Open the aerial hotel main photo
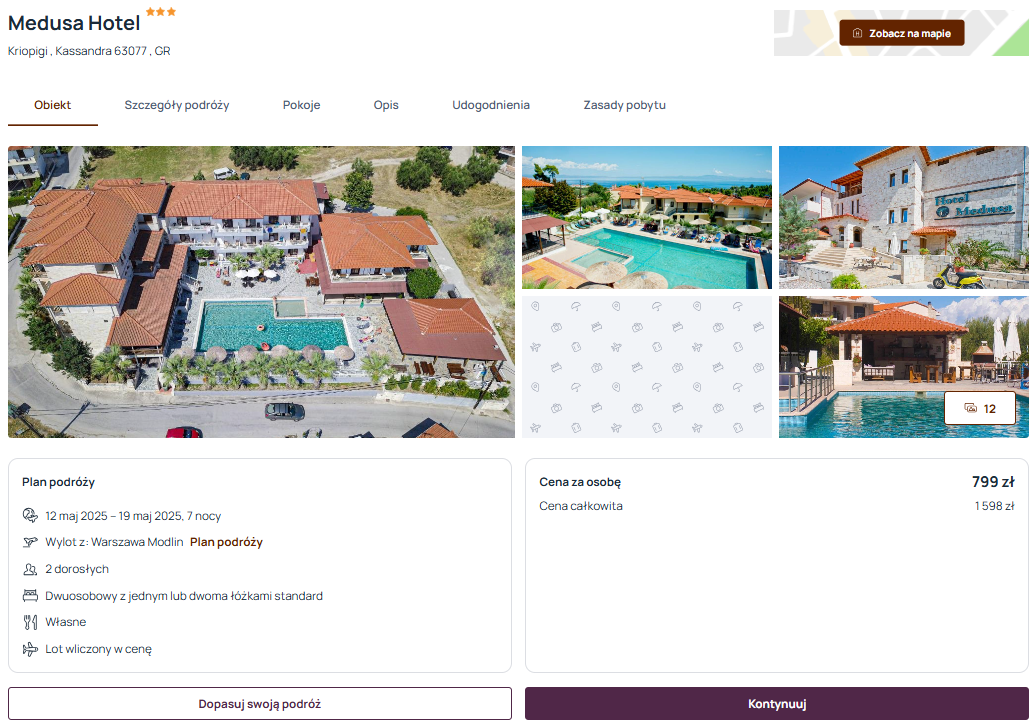The height and width of the screenshot is (723, 1035). pos(261,292)
